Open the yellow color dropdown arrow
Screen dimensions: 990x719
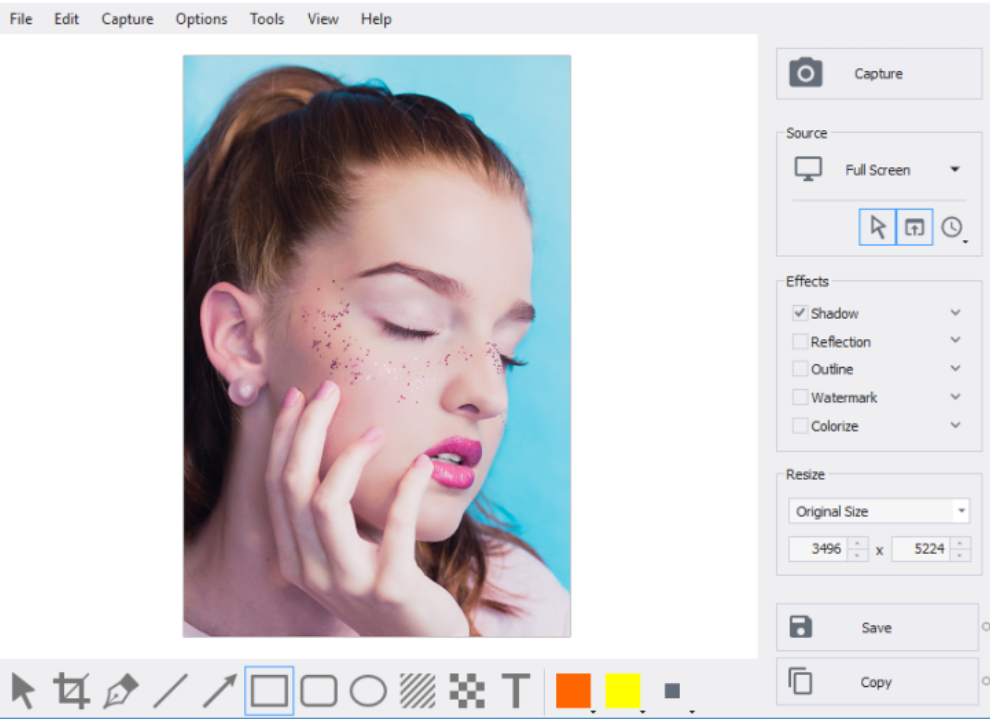click(x=643, y=711)
